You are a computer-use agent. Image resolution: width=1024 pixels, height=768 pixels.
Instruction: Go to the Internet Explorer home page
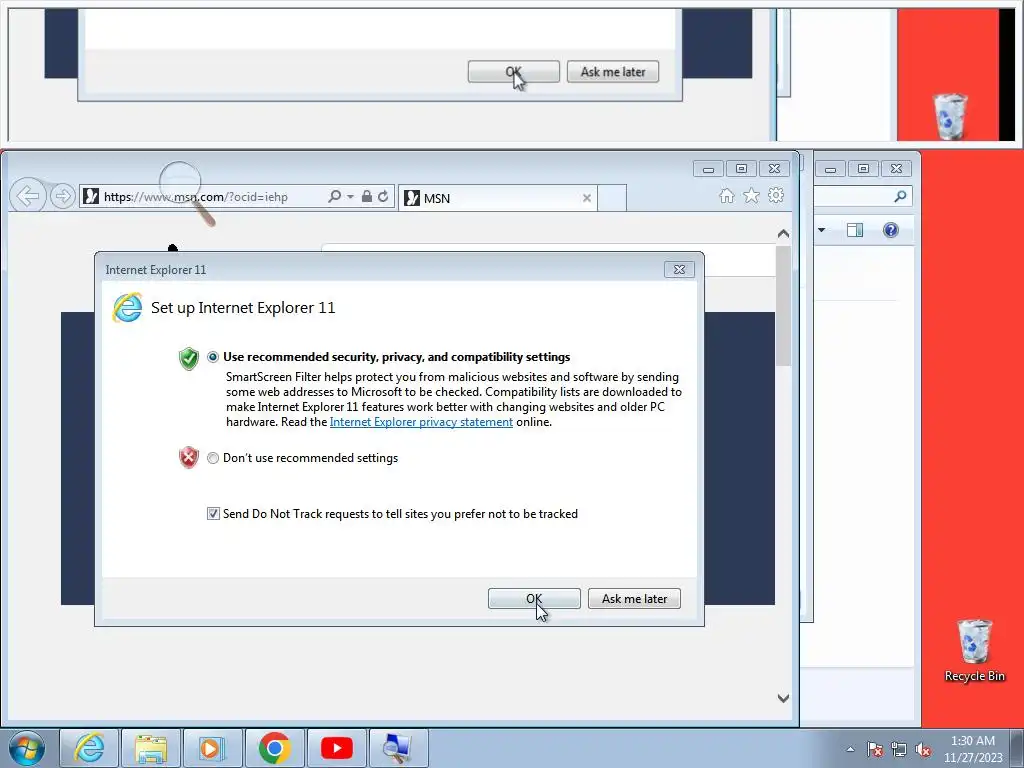click(726, 195)
